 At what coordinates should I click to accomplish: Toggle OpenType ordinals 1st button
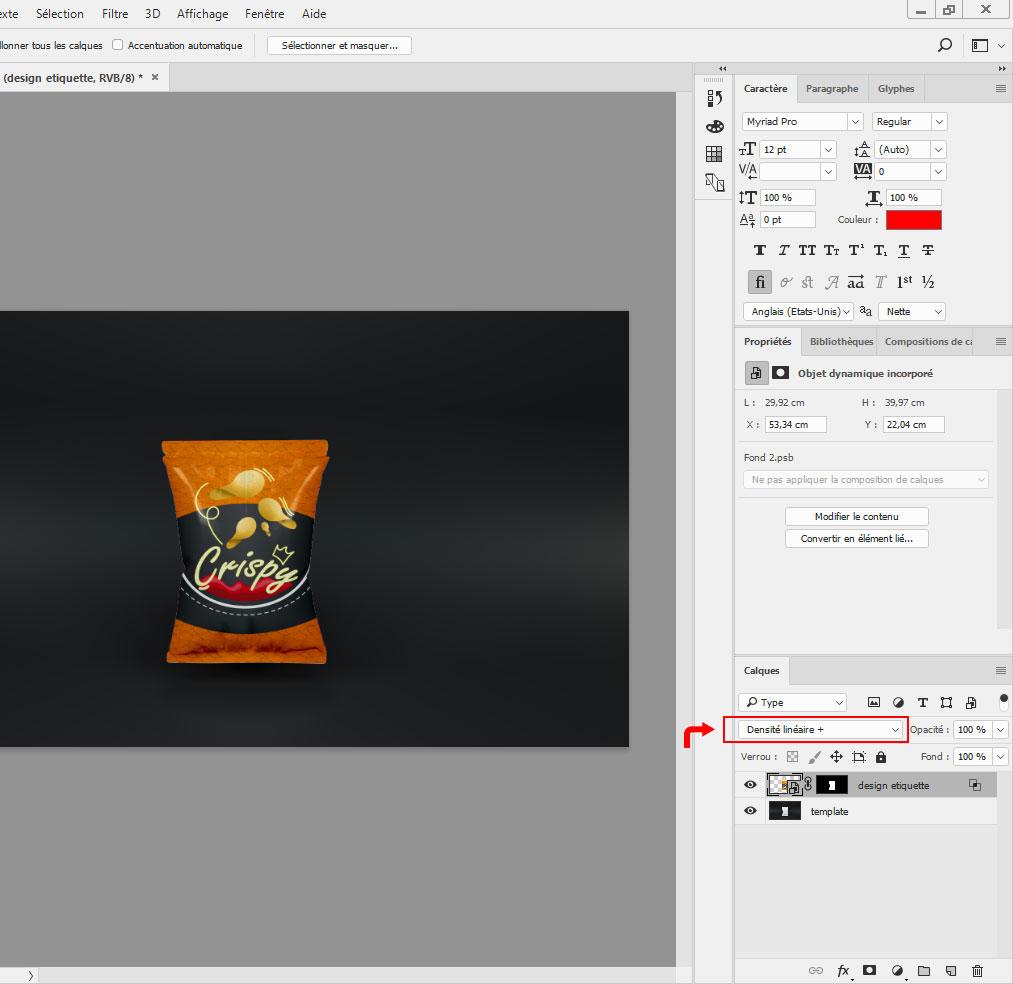pos(904,282)
